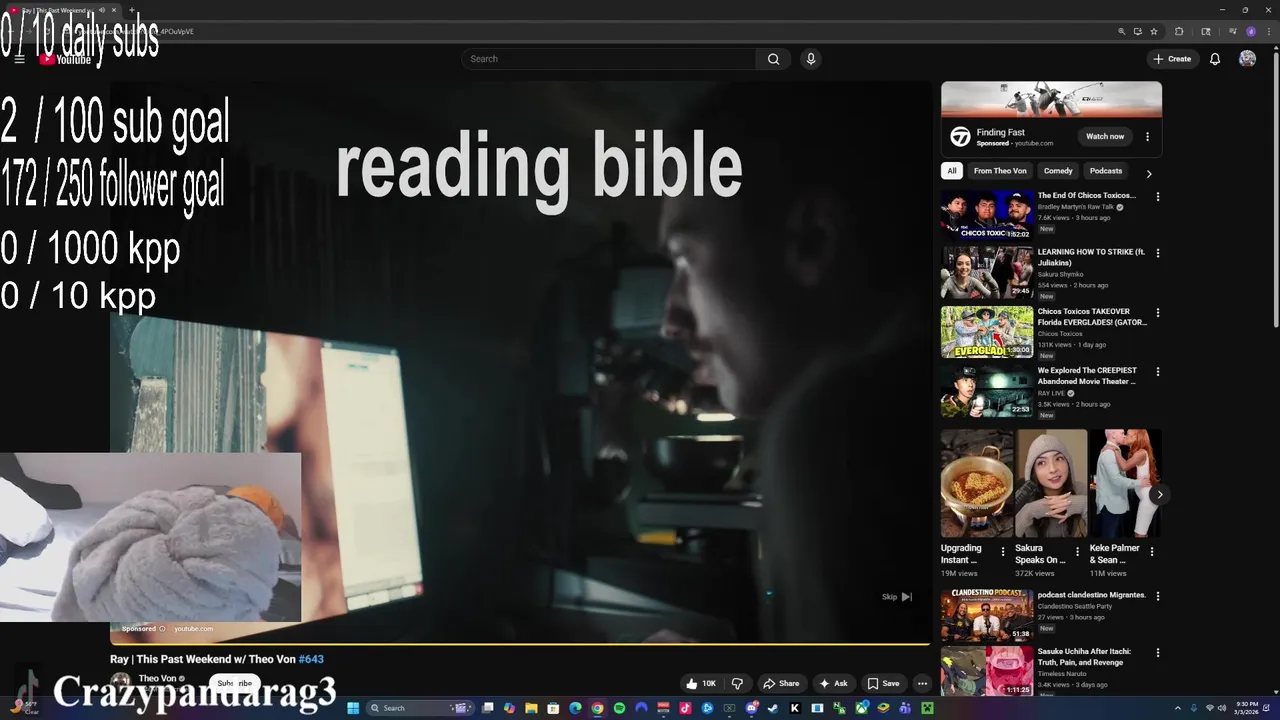Open the taskbar clock showing 9:30 PM
Viewport: 1280px width, 720px height.
point(1247,708)
